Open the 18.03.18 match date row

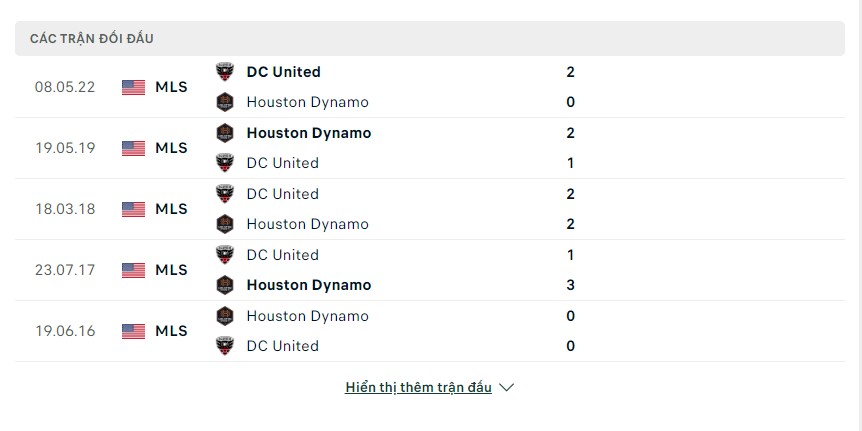pyautogui.click(x=430, y=209)
